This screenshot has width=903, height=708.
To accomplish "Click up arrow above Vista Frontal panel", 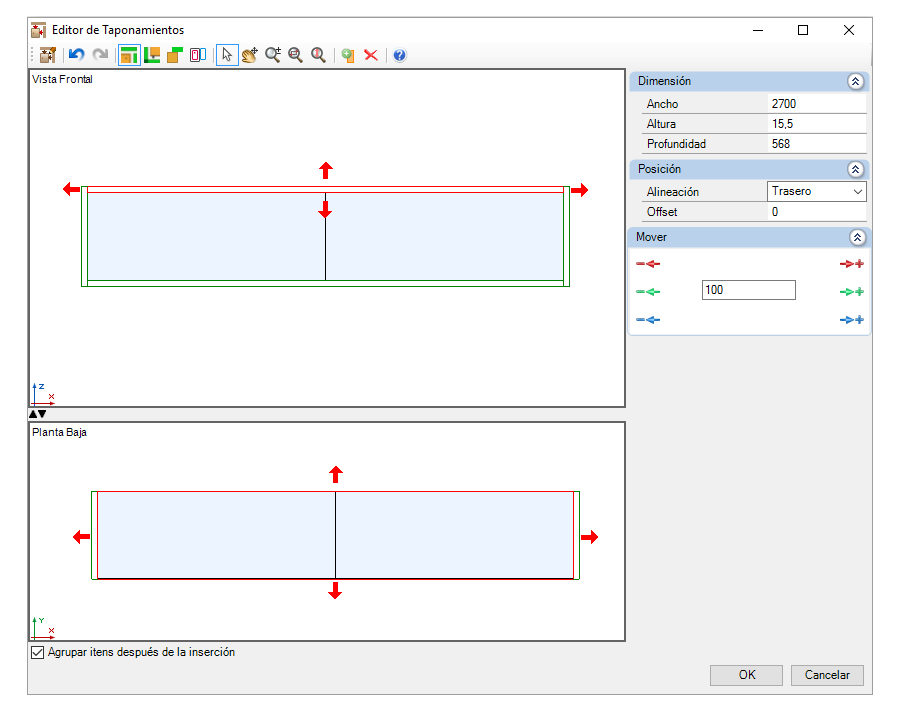I will (326, 171).
